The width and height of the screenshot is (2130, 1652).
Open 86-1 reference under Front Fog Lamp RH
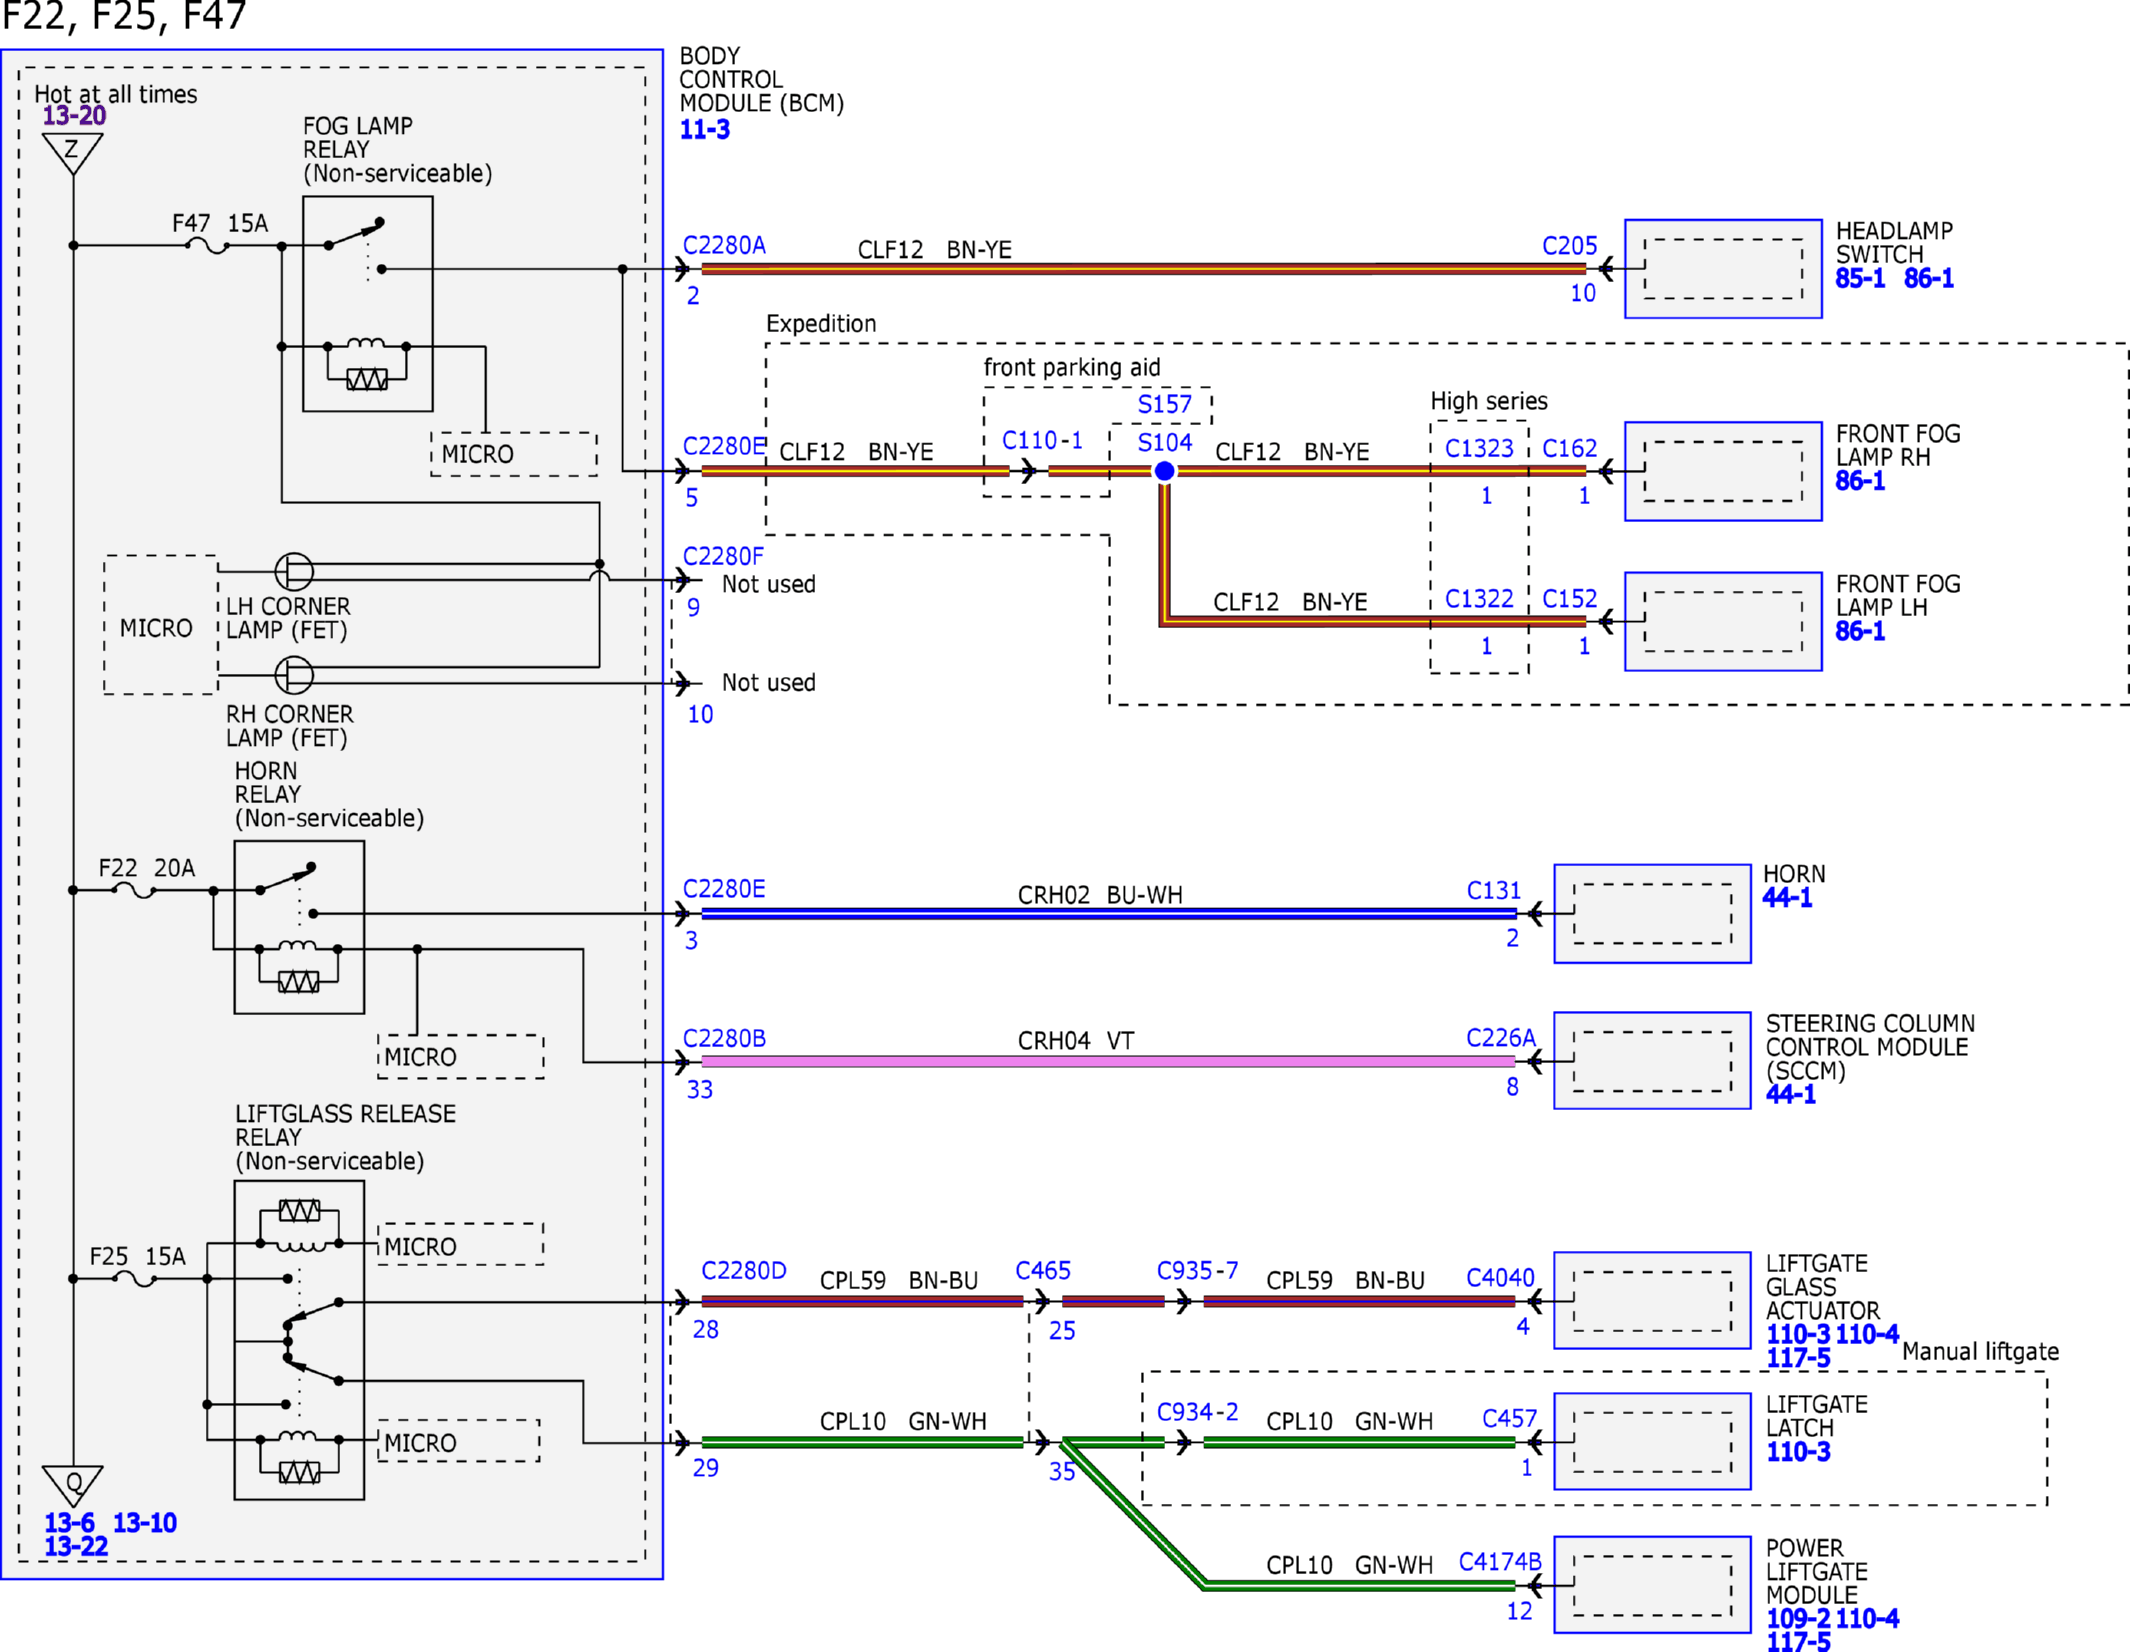click(1860, 481)
